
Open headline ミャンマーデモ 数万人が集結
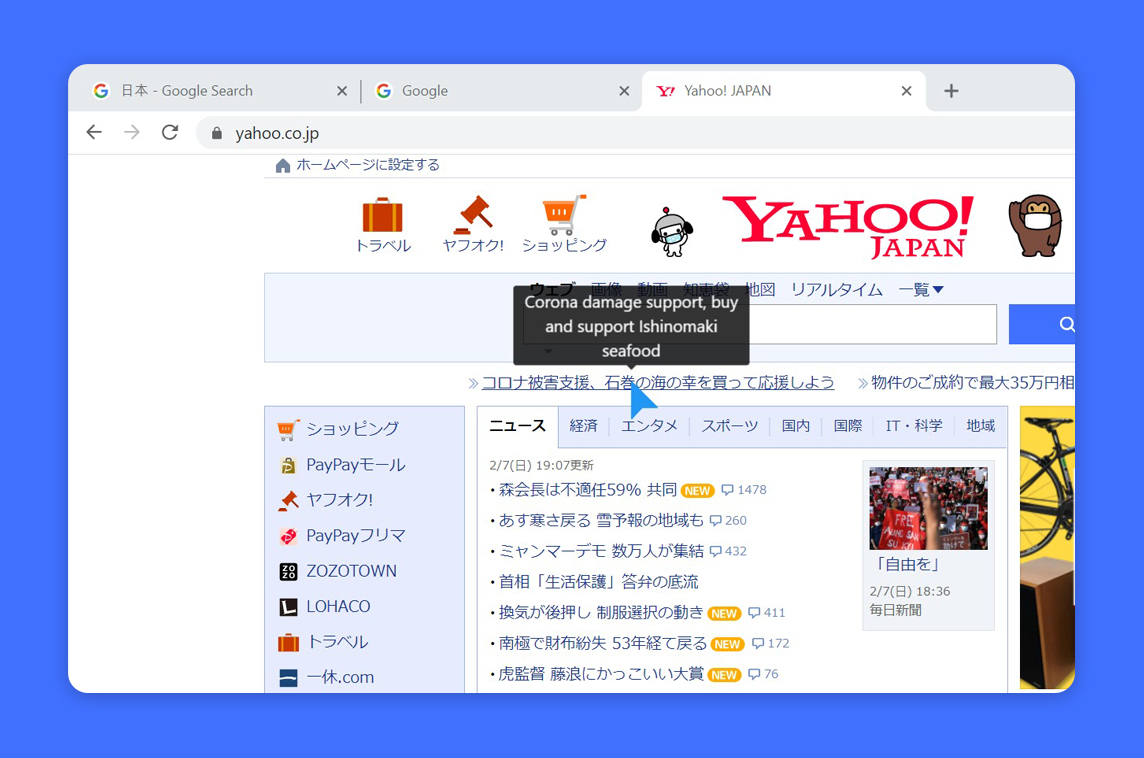coord(601,551)
